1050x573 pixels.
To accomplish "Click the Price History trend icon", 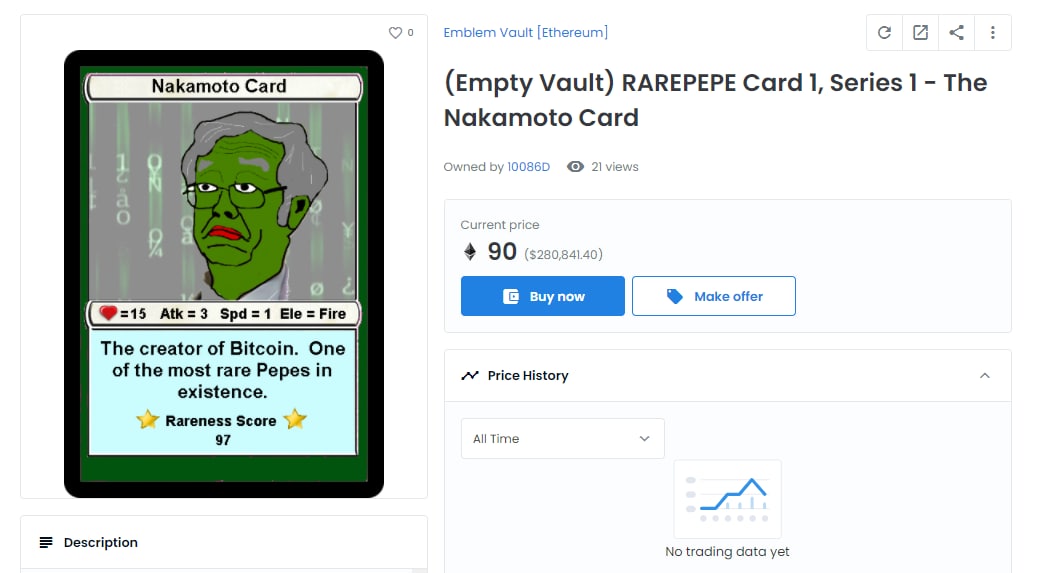I will (x=470, y=376).
